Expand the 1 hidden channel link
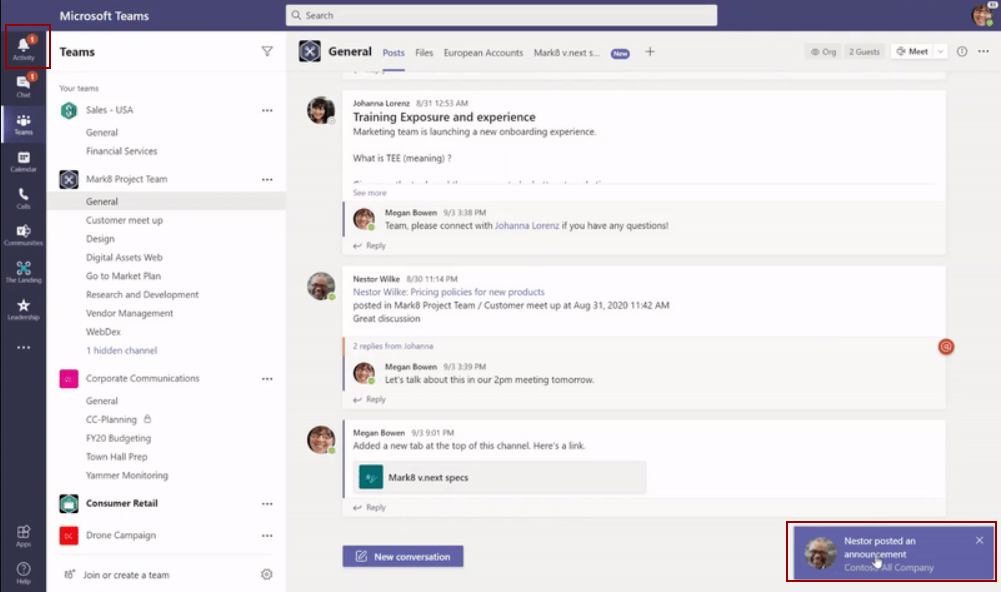This screenshot has height=592, width=1001. point(121,351)
